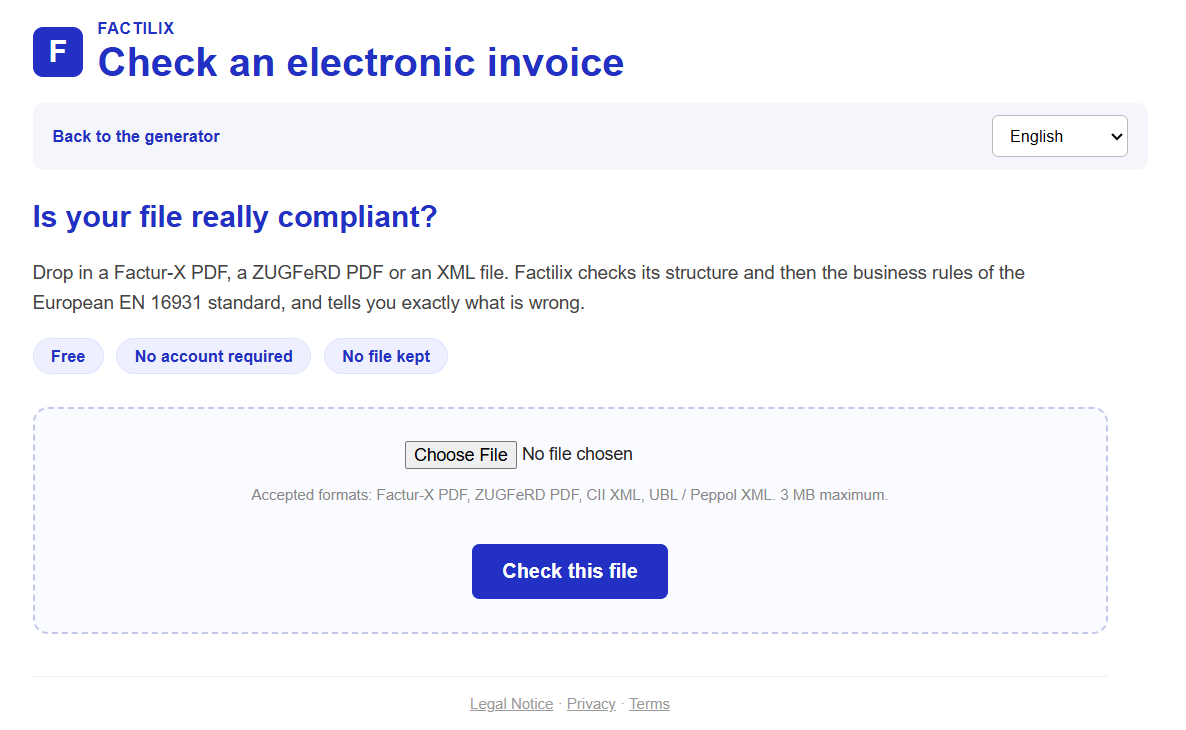This screenshot has width=1186, height=730.
Task: Click the Check an electronic invoice heading
Action: pos(361,62)
